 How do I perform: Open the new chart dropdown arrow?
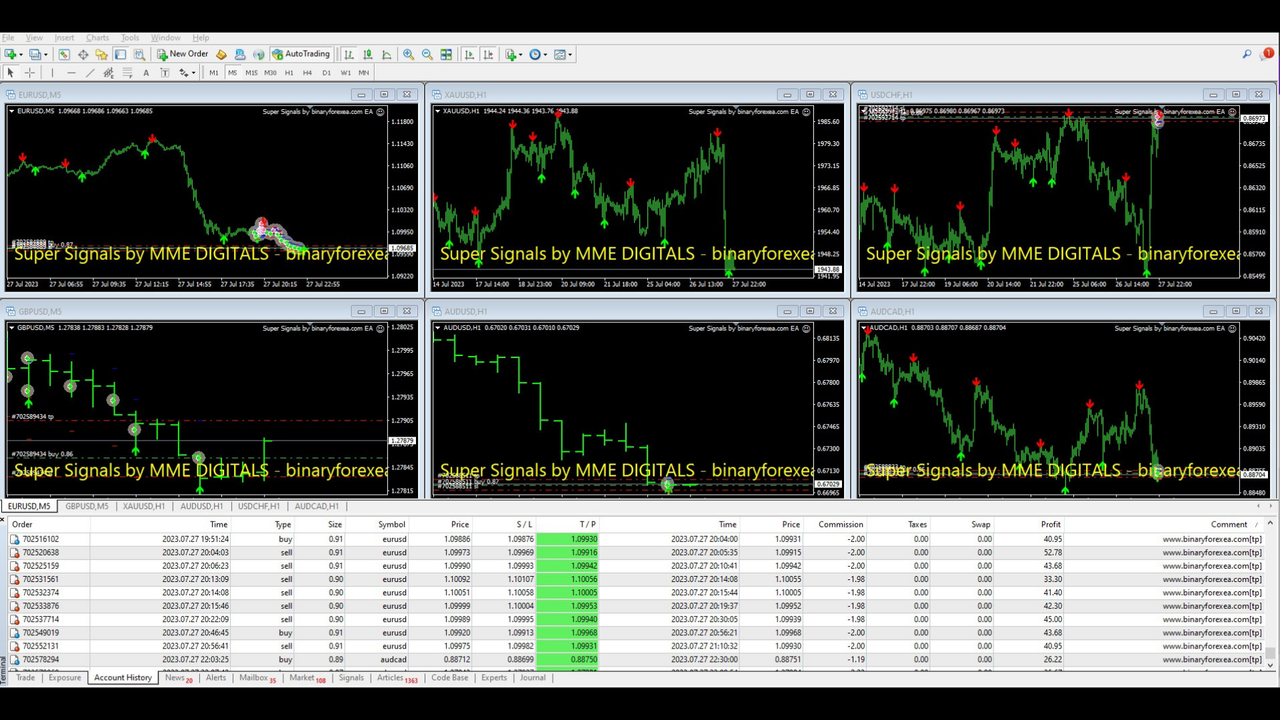19,54
